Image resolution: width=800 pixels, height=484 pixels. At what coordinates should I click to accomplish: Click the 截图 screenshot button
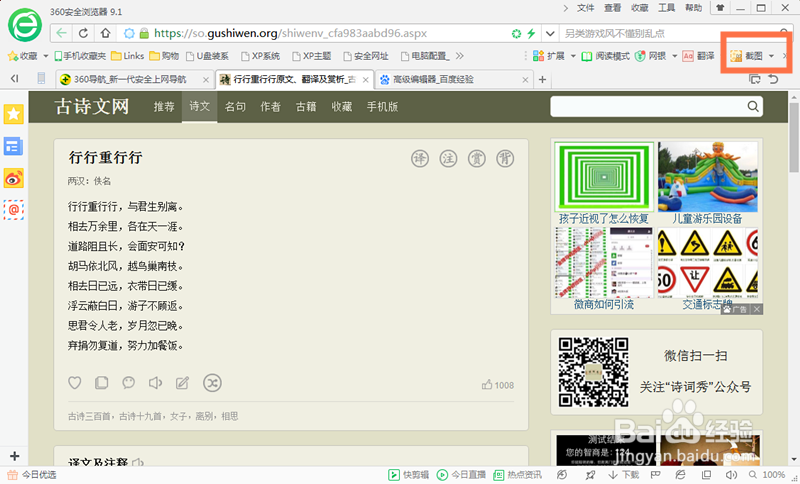[746, 56]
